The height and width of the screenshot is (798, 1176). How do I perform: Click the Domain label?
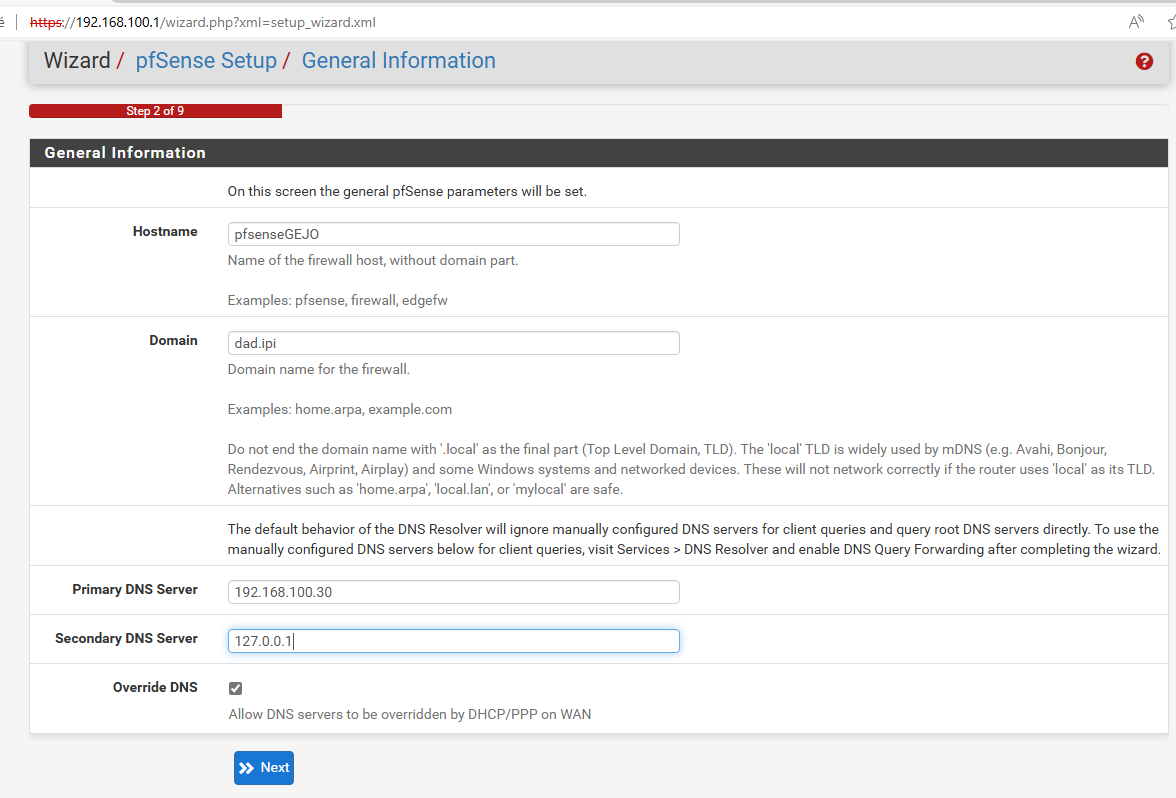(x=173, y=340)
